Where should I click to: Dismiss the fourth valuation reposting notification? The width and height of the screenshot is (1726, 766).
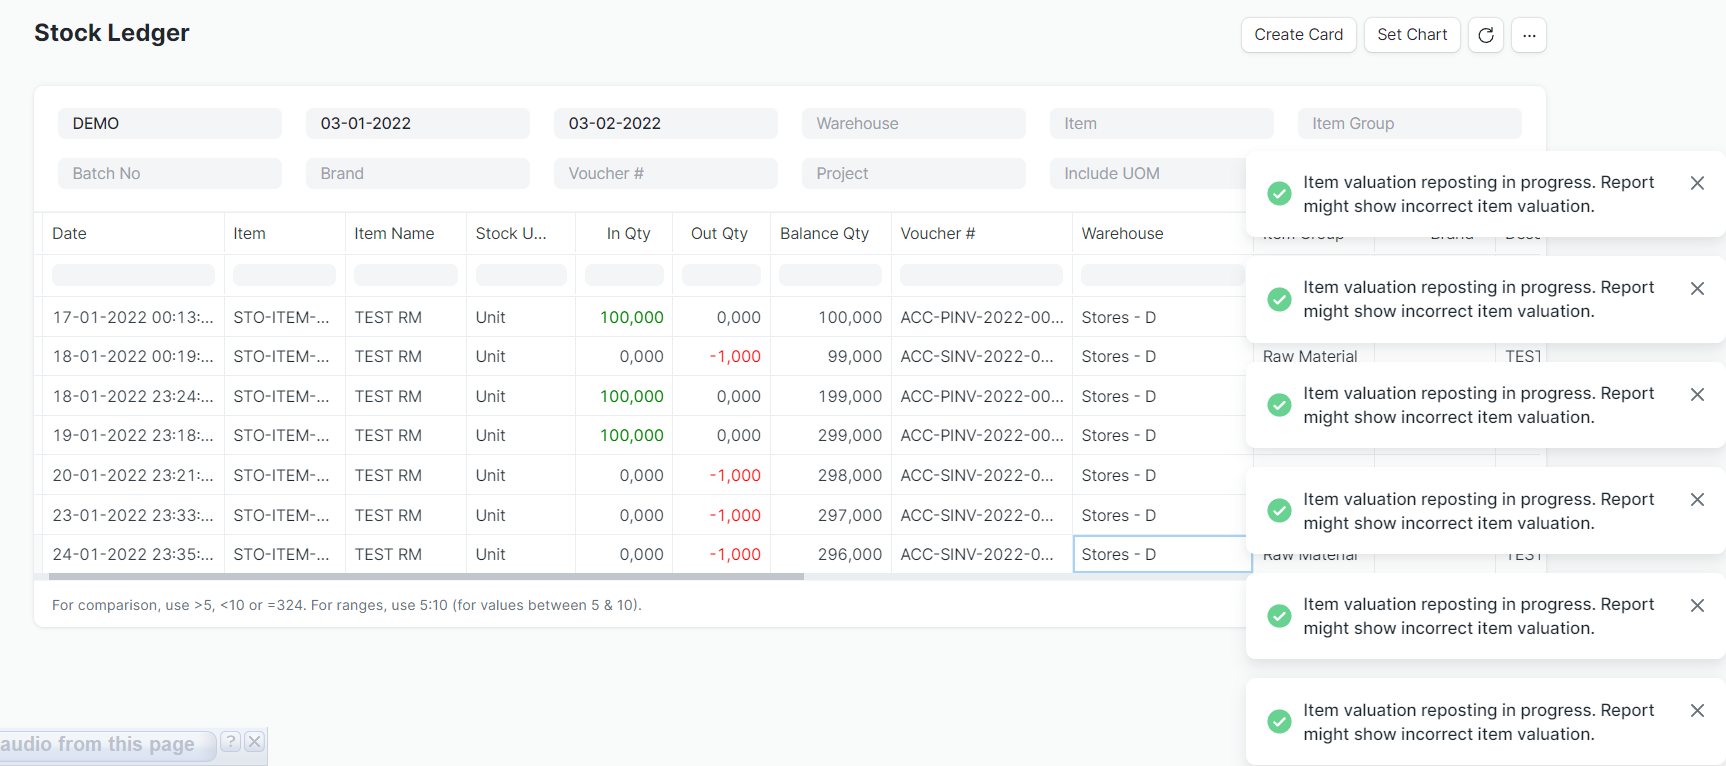pyautogui.click(x=1696, y=499)
